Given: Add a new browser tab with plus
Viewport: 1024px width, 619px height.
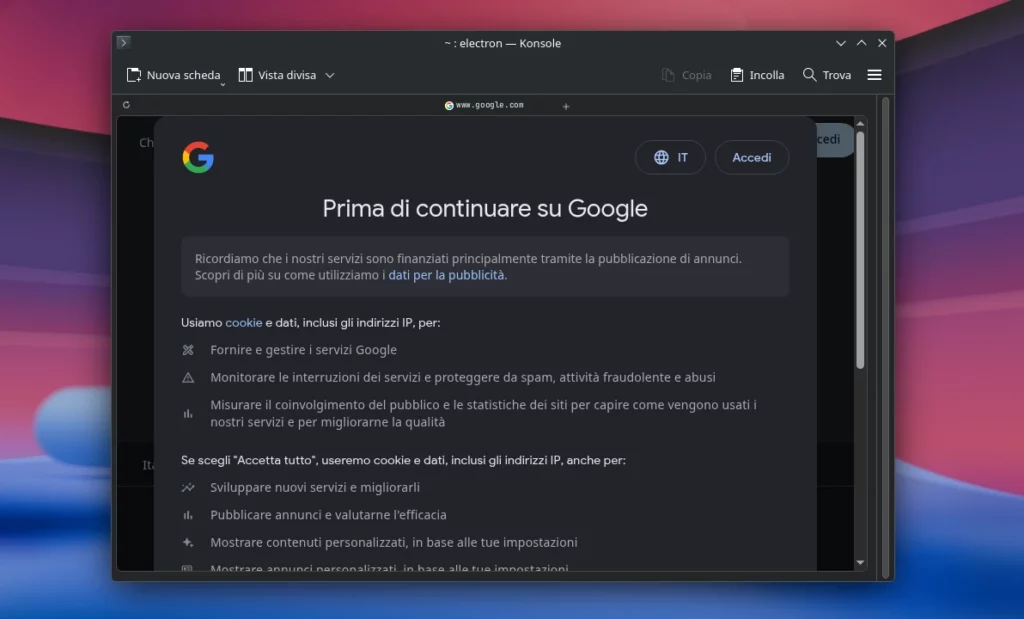Looking at the screenshot, I should 566,106.
